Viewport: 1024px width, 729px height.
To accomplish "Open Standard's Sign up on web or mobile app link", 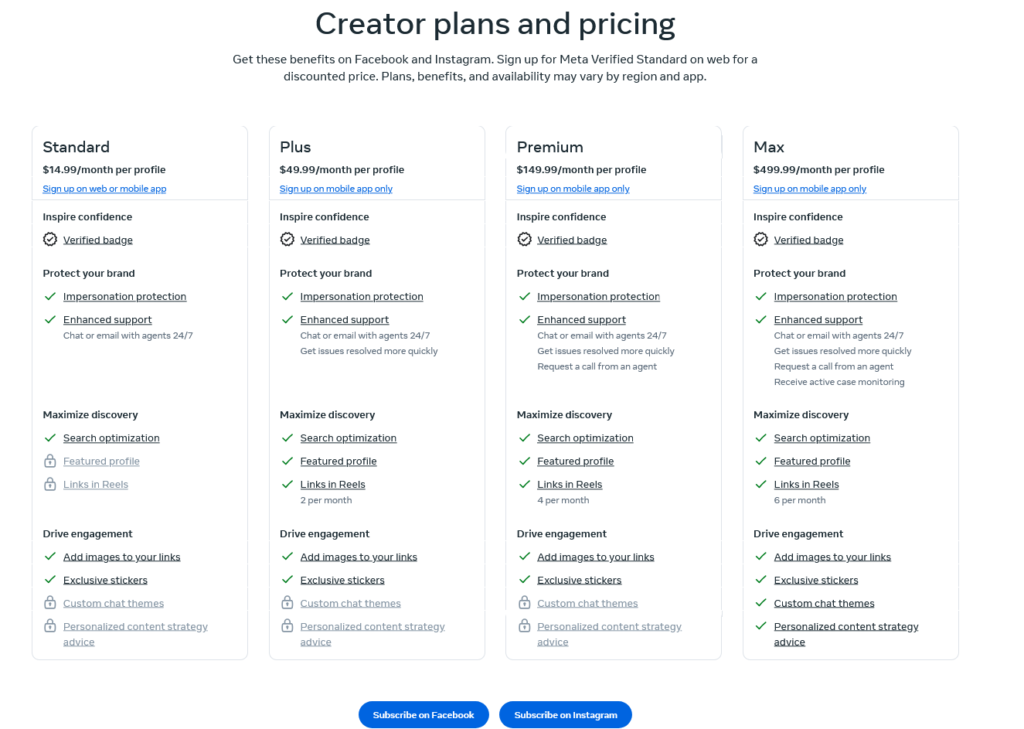I will coord(104,189).
